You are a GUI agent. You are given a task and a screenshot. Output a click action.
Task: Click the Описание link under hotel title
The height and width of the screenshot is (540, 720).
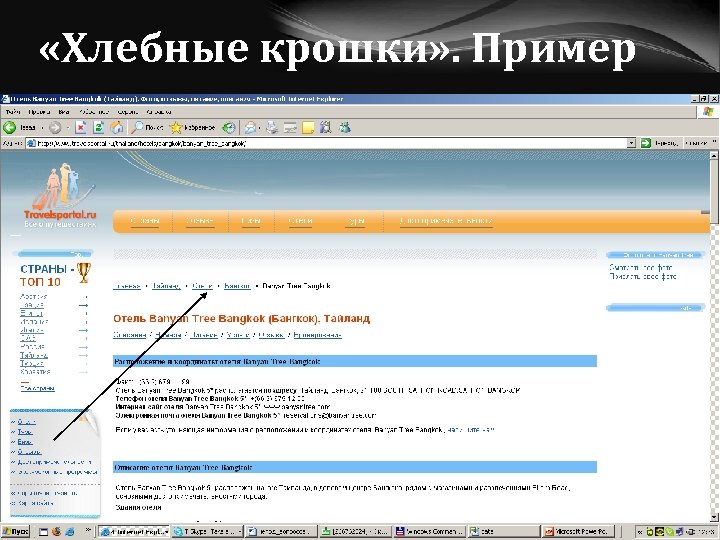point(129,335)
